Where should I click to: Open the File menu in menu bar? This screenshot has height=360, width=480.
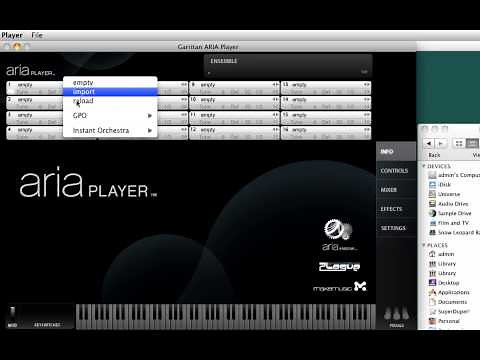37,35
